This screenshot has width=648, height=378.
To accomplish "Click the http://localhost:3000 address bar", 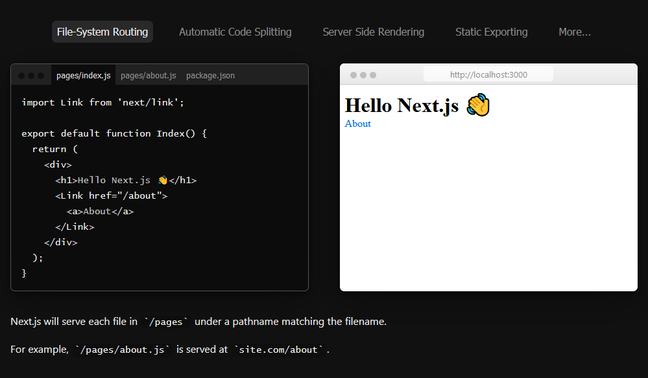I will [488, 75].
